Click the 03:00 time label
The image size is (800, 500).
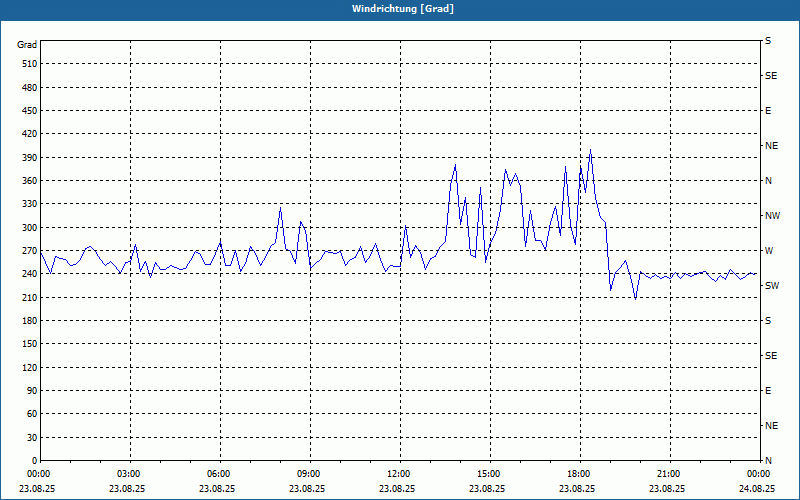(x=130, y=474)
